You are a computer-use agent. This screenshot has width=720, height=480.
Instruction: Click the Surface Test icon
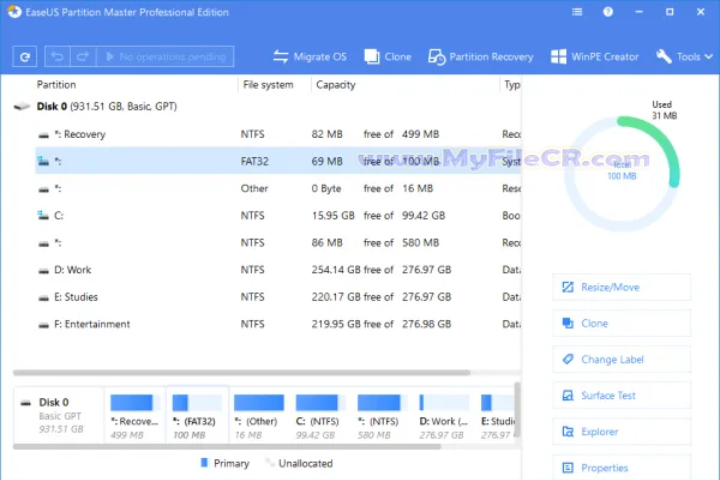[x=568, y=395]
